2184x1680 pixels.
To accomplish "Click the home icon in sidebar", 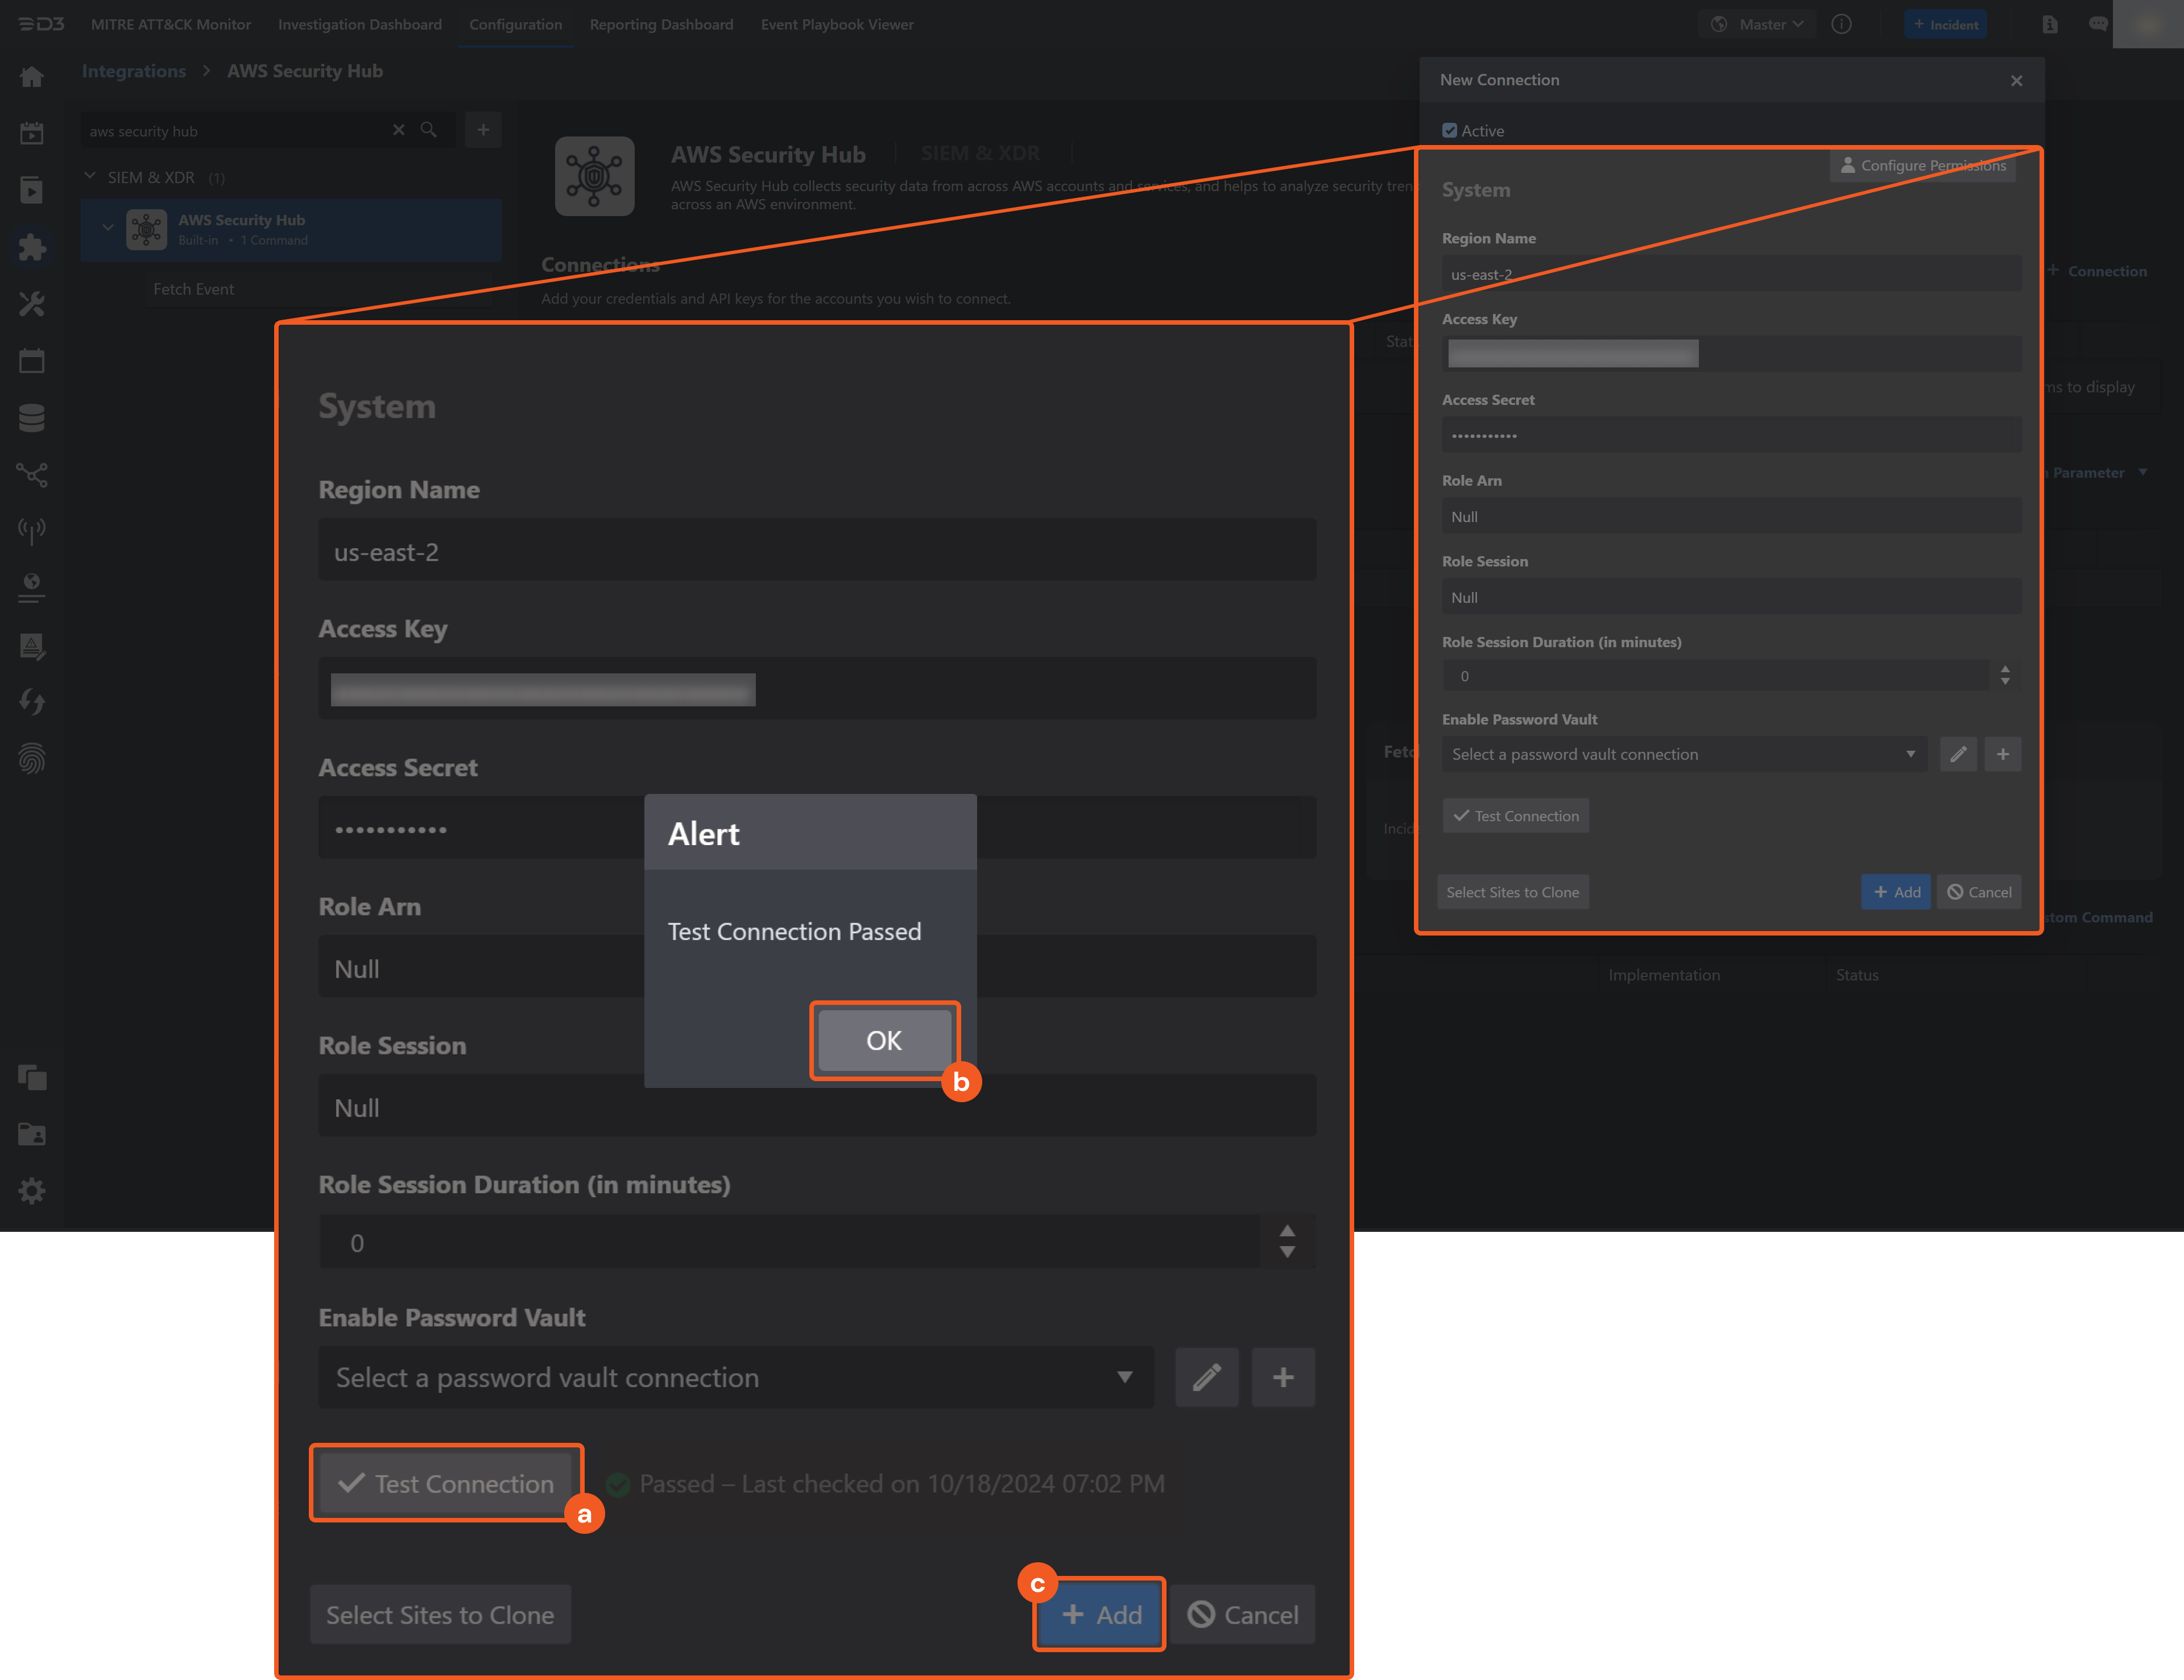I will click(32, 77).
